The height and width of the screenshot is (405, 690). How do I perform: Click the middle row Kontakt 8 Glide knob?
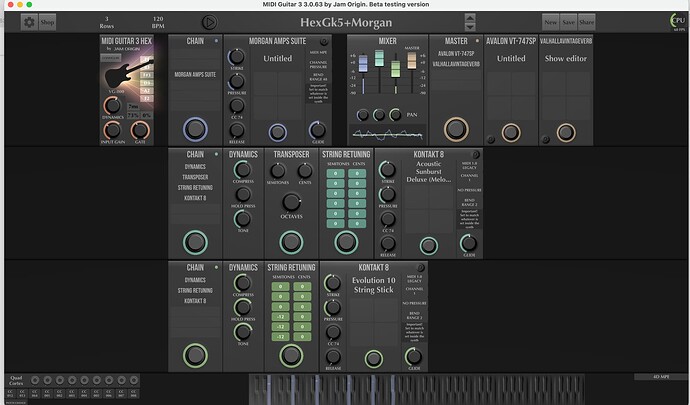[469, 243]
